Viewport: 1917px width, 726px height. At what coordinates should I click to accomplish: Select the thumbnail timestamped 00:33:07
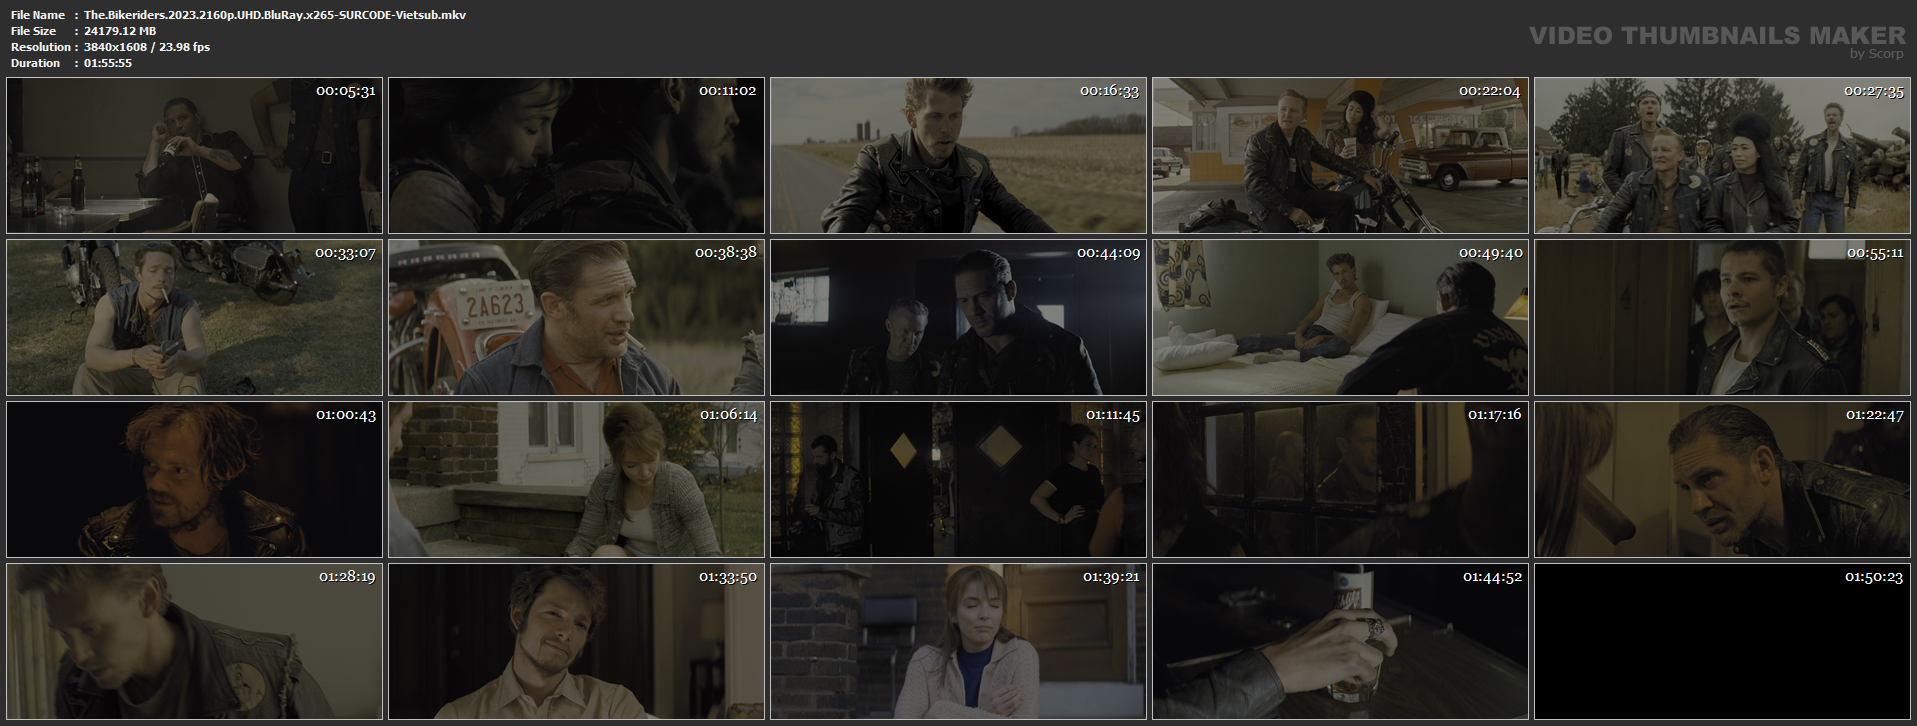[194, 317]
